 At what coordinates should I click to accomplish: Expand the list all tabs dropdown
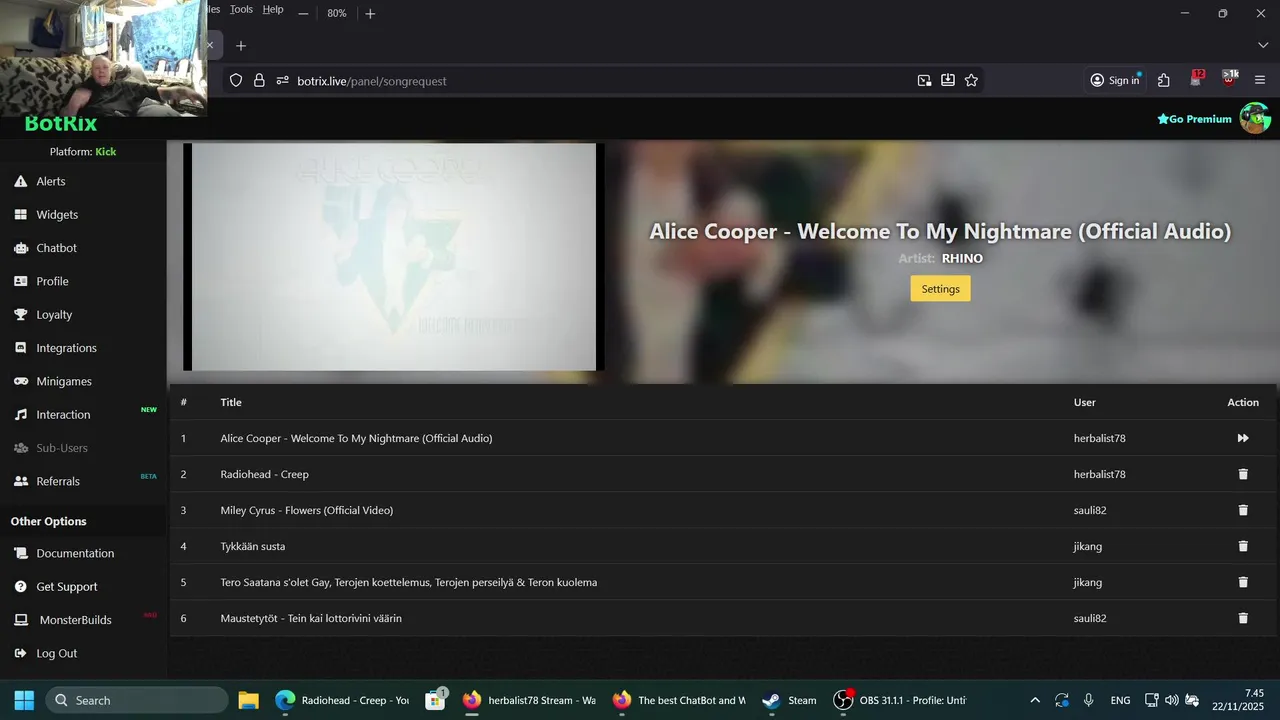(x=1262, y=46)
